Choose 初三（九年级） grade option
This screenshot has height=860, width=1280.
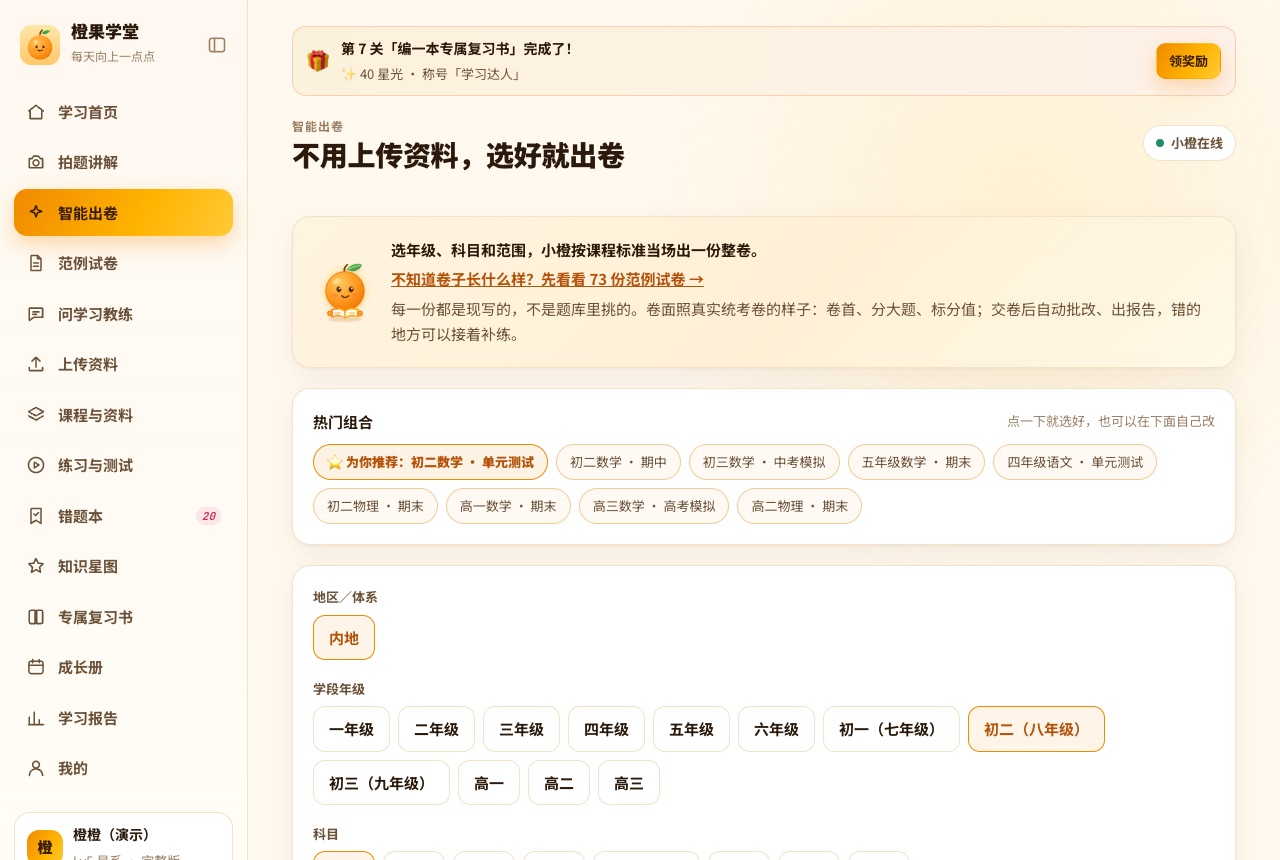pyautogui.click(x=381, y=783)
